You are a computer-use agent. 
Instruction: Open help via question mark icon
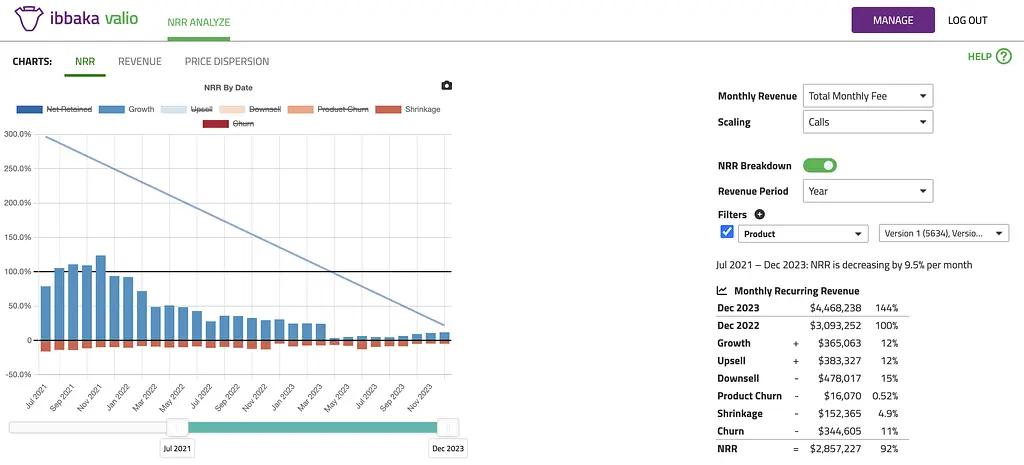[1004, 57]
